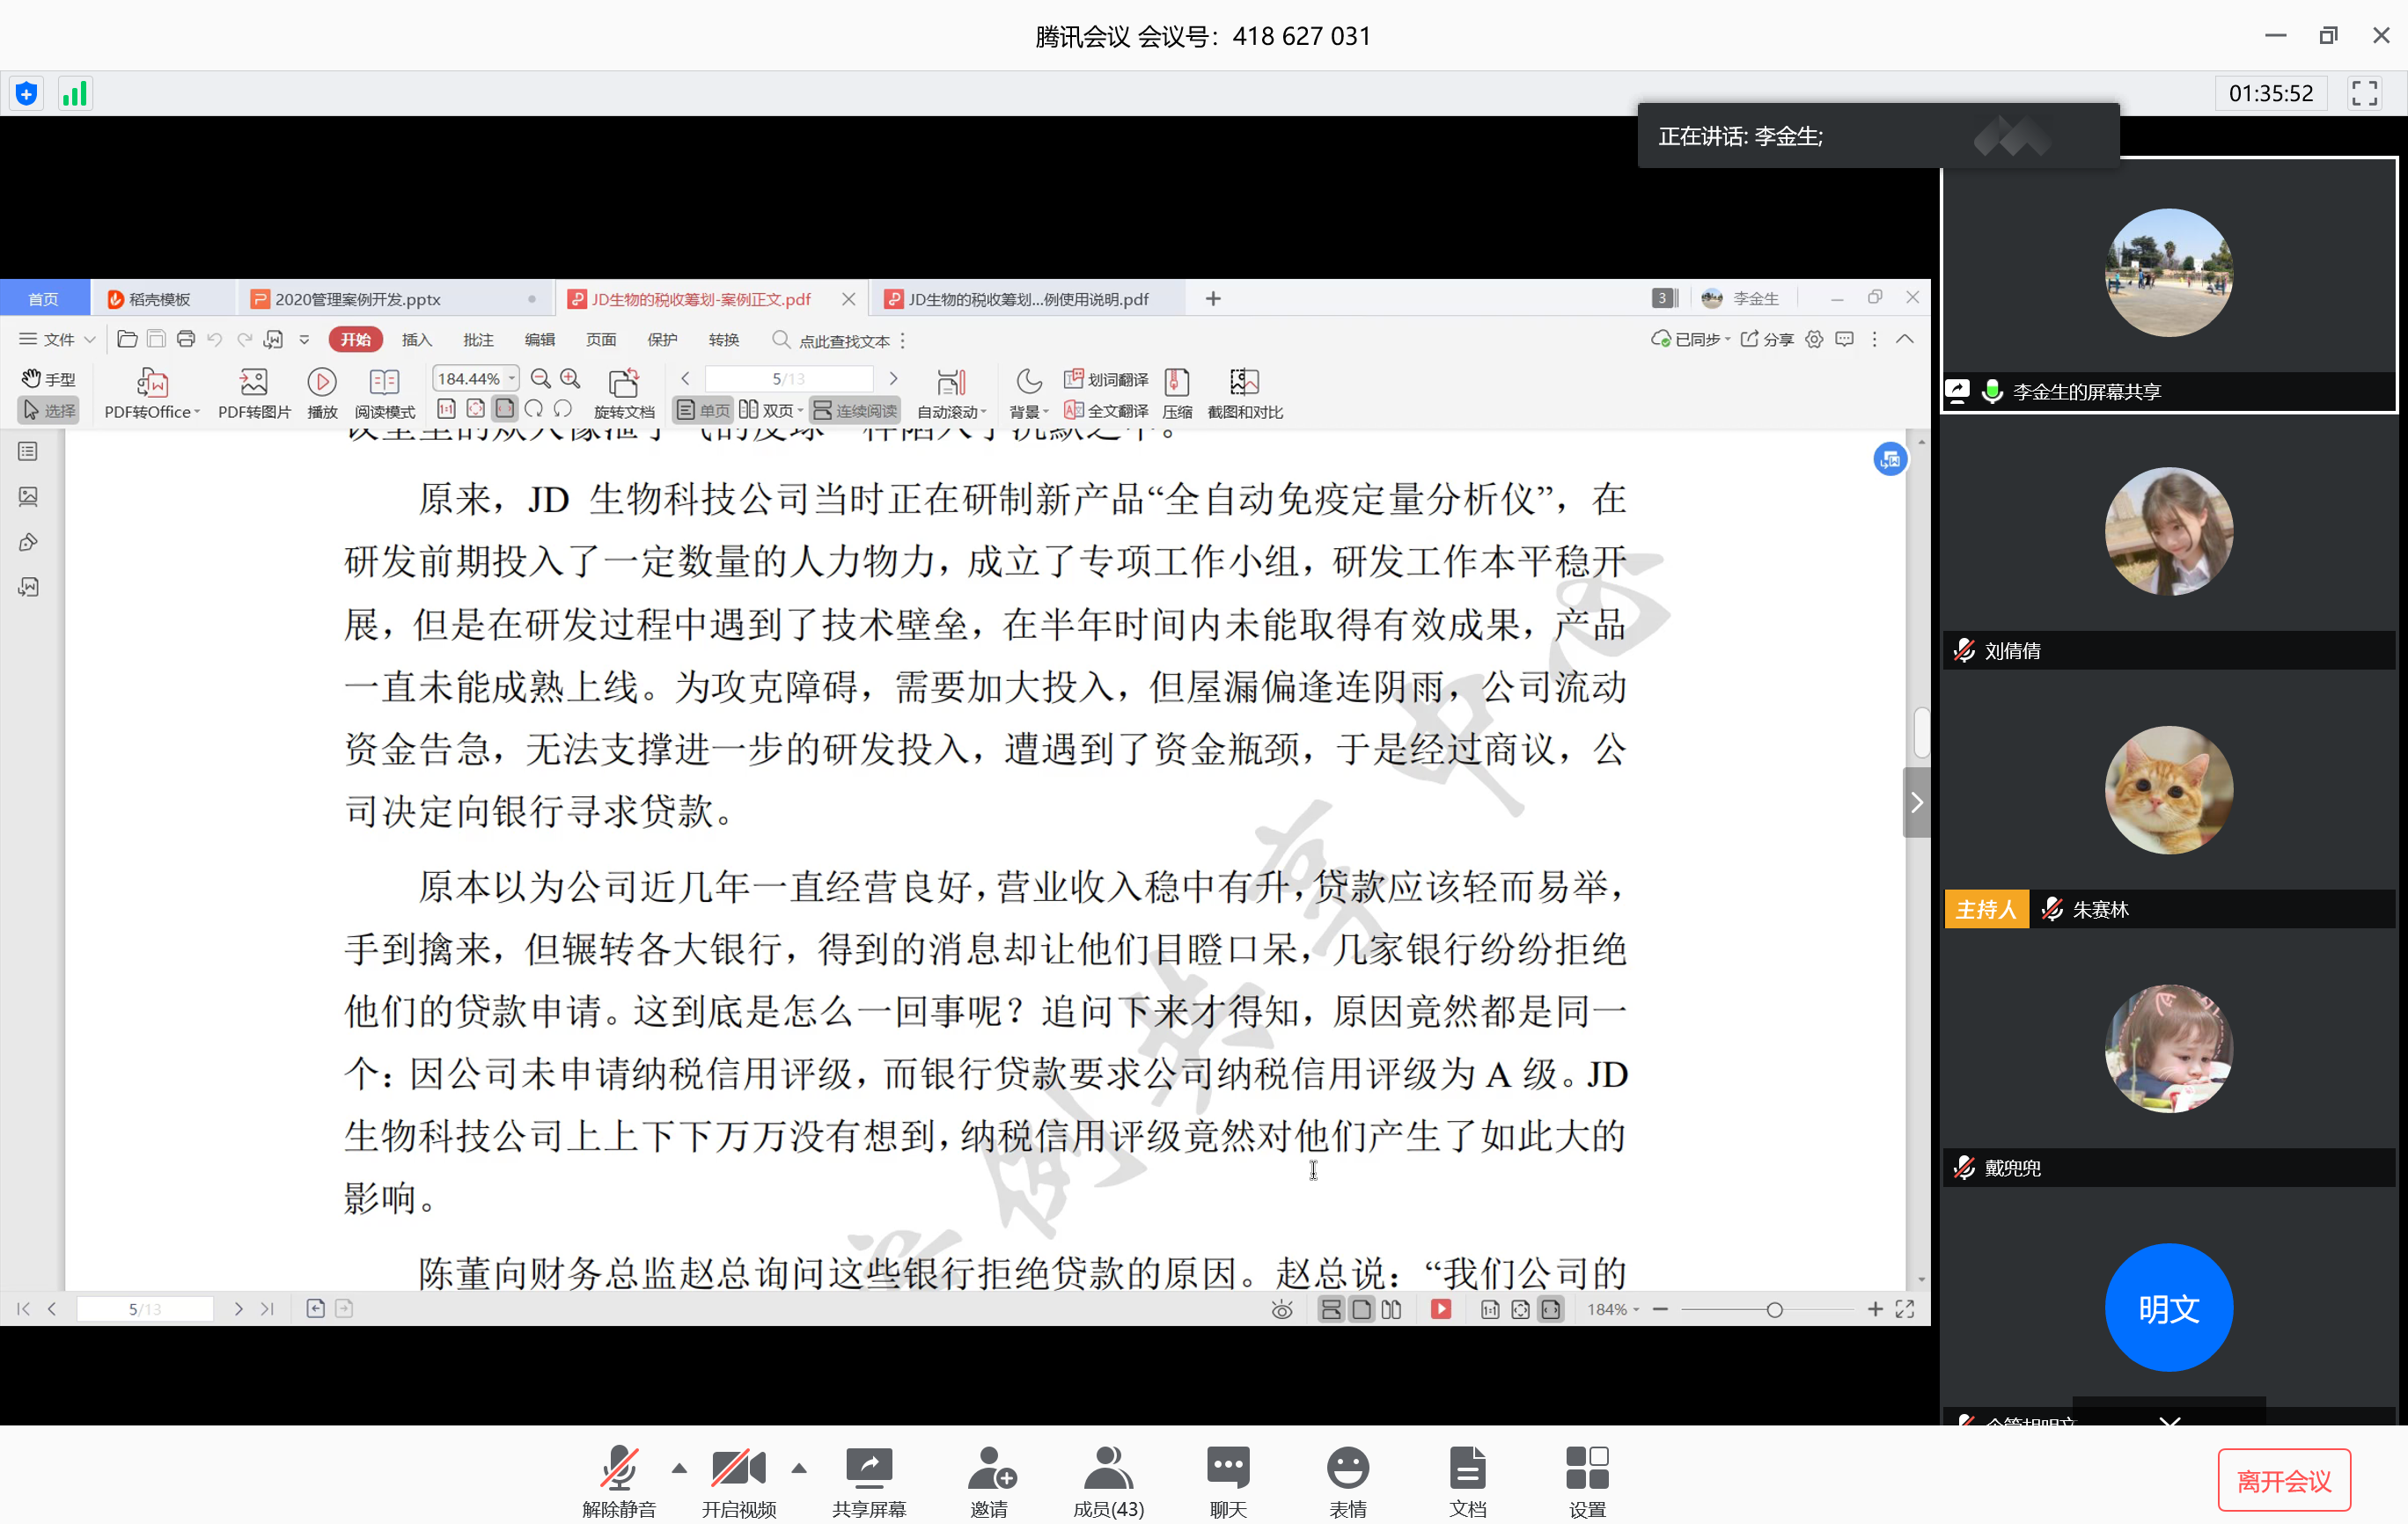Start 共享屏幕 screen sharing

[x=869, y=1481]
